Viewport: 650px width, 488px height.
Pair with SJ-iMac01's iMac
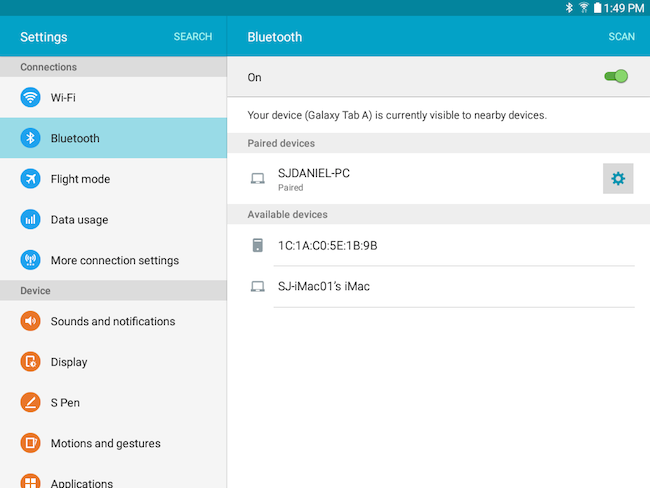click(x=439, y=286)
